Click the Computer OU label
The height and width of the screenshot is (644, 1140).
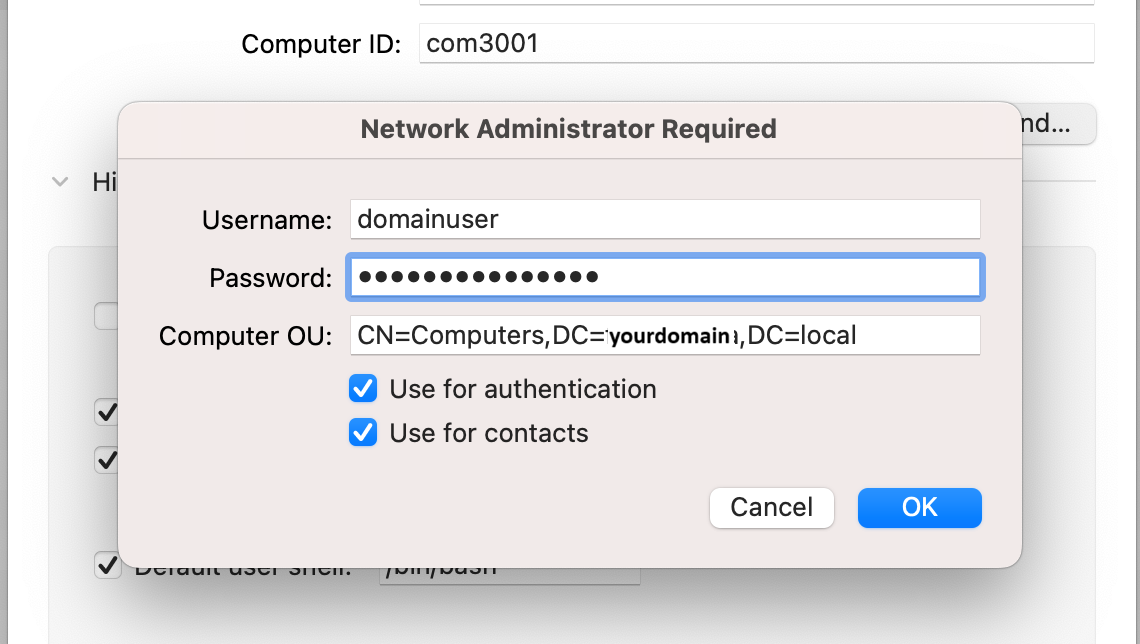(246, 336)
